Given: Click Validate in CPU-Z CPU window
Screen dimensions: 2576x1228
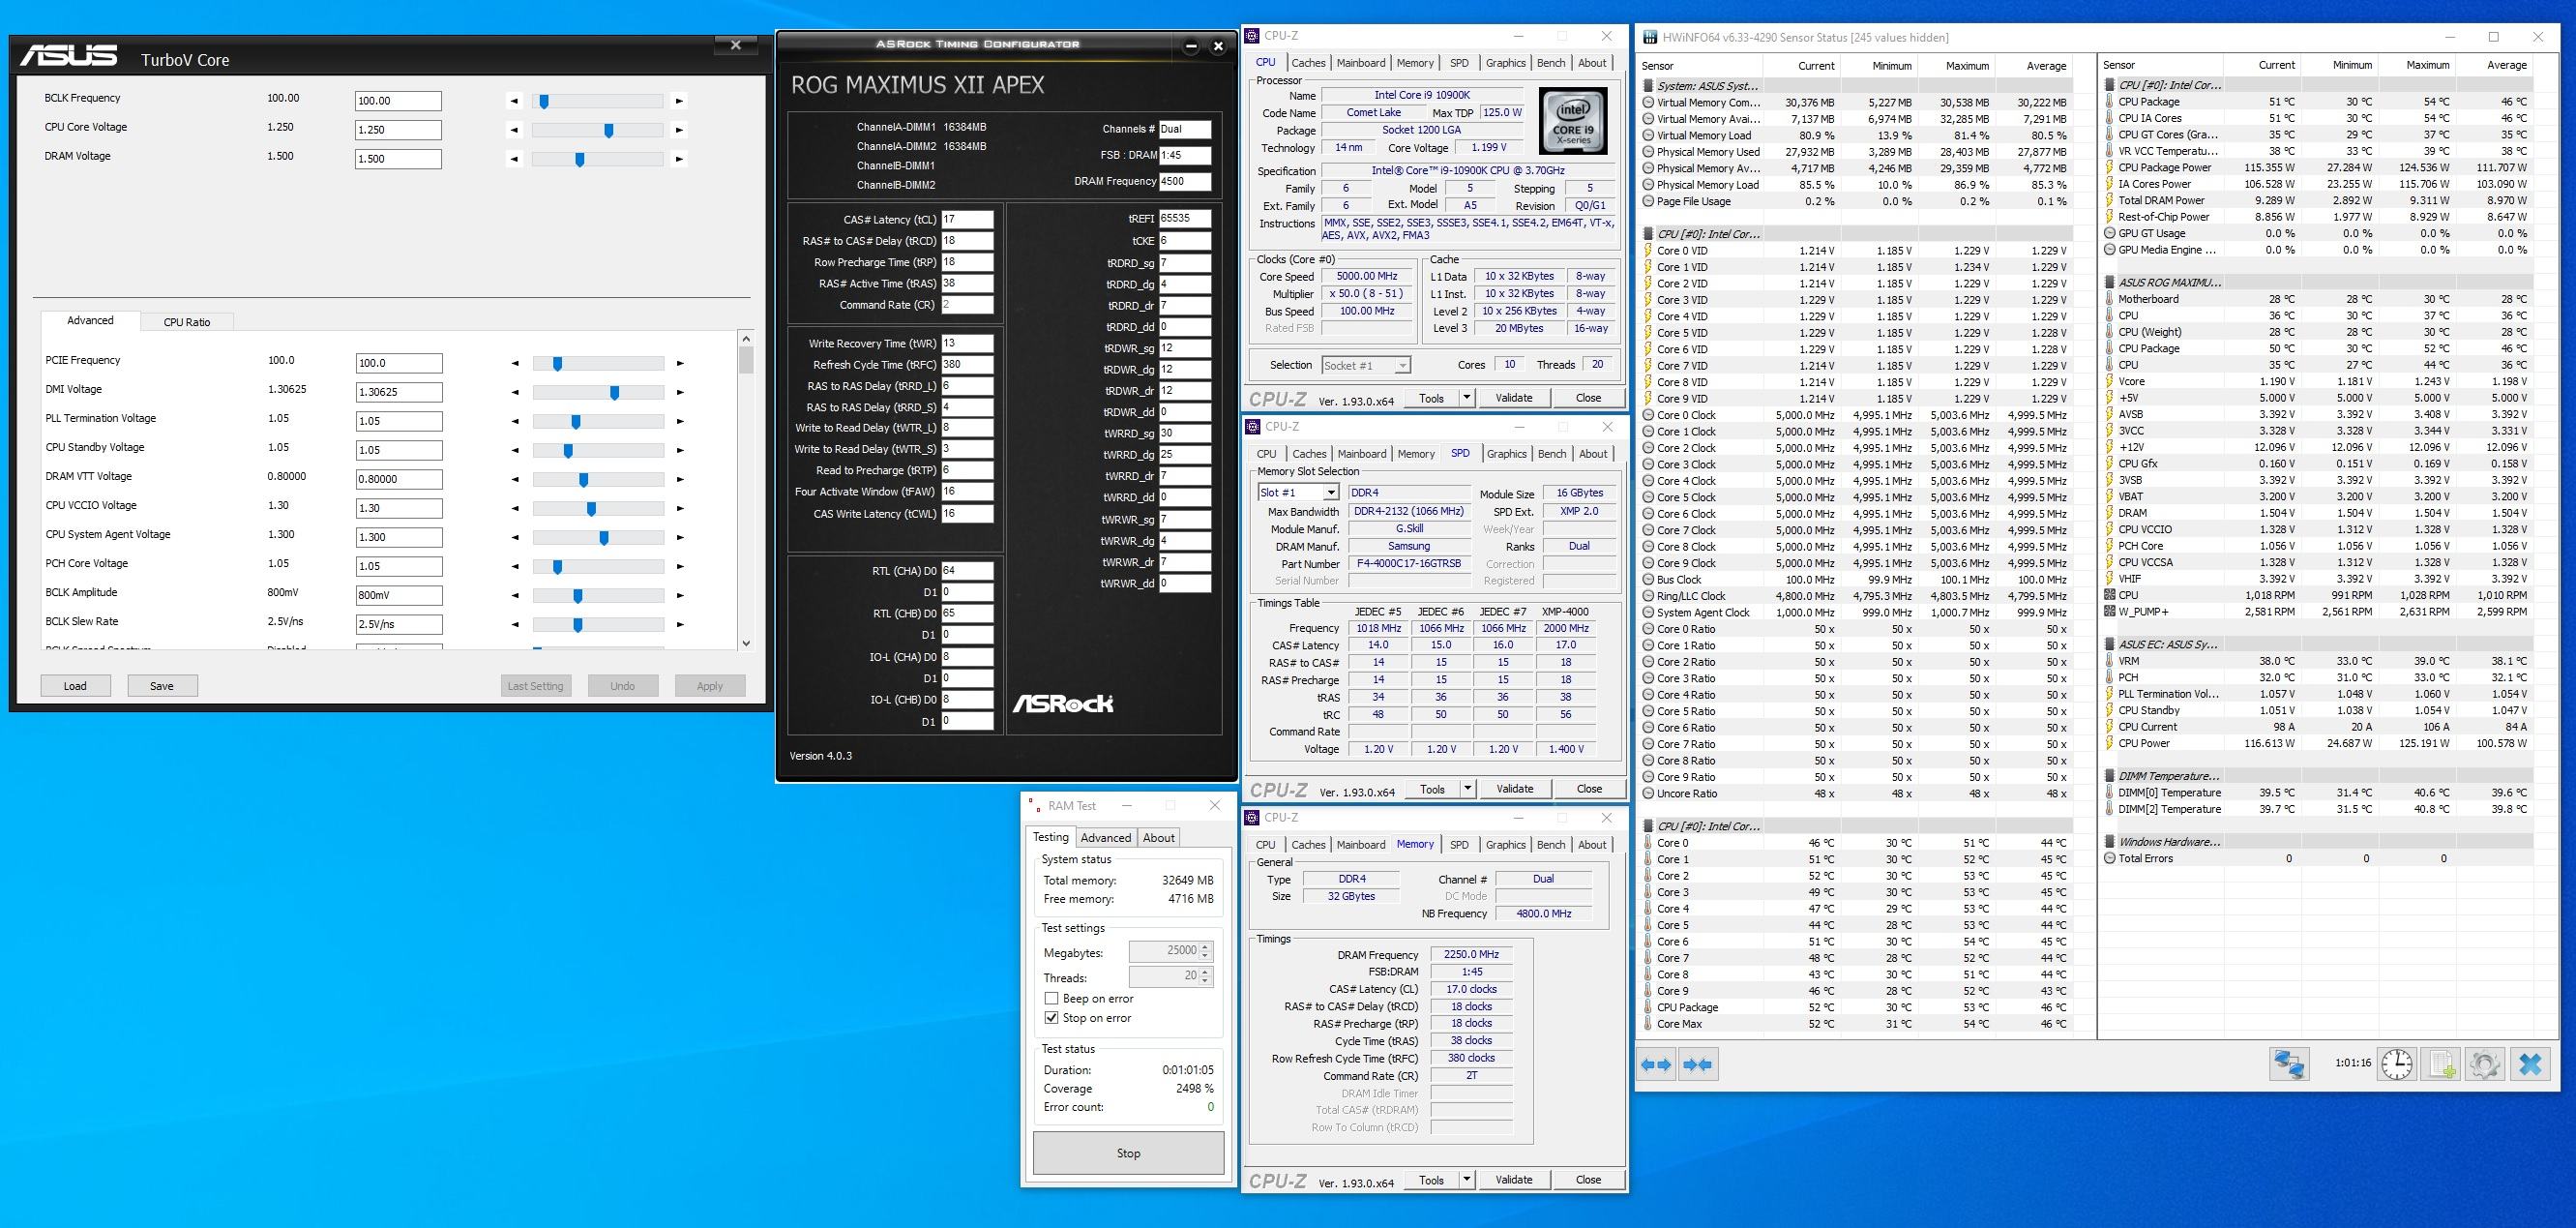Looking at the screenshot, I should 1514,398.
